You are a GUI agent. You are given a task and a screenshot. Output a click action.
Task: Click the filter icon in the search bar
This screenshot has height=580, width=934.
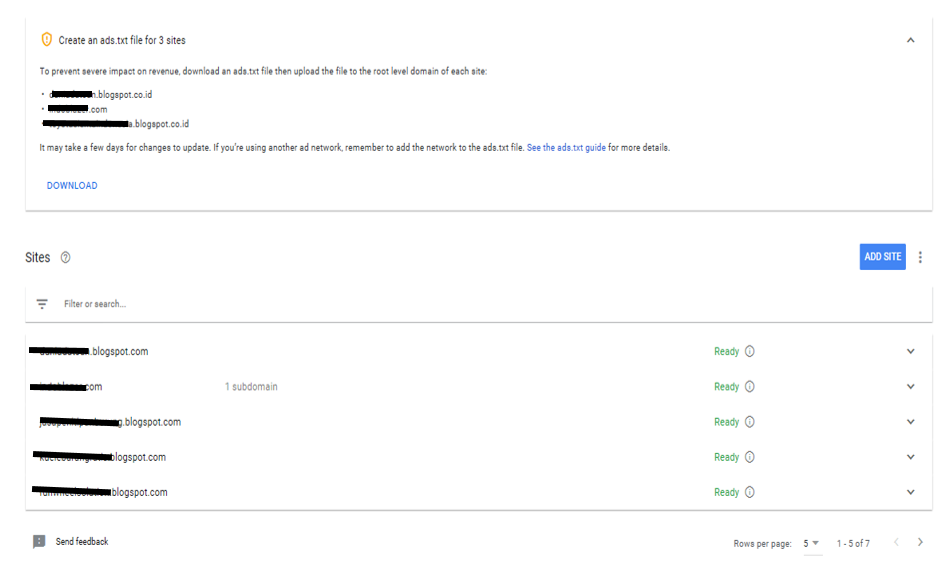(x=42, y=304)
